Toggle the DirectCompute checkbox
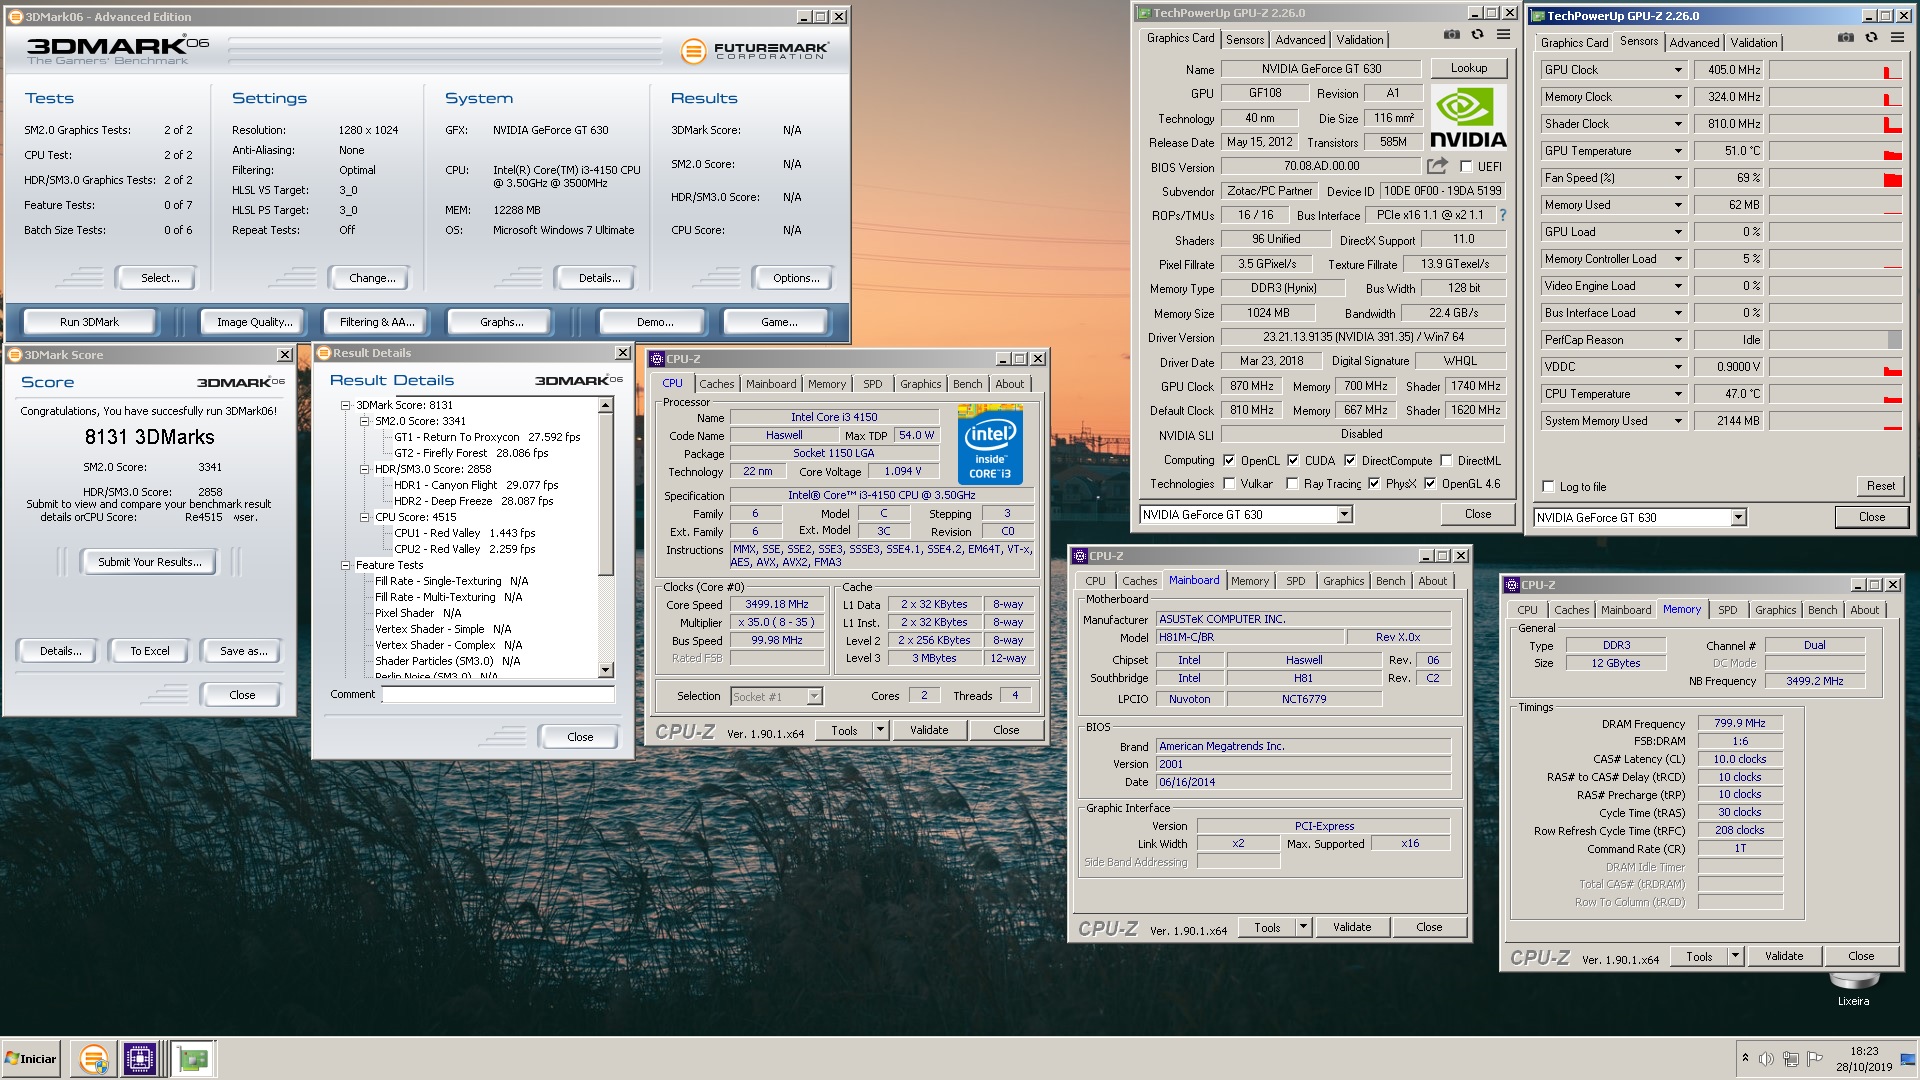 pos(1350,461)
